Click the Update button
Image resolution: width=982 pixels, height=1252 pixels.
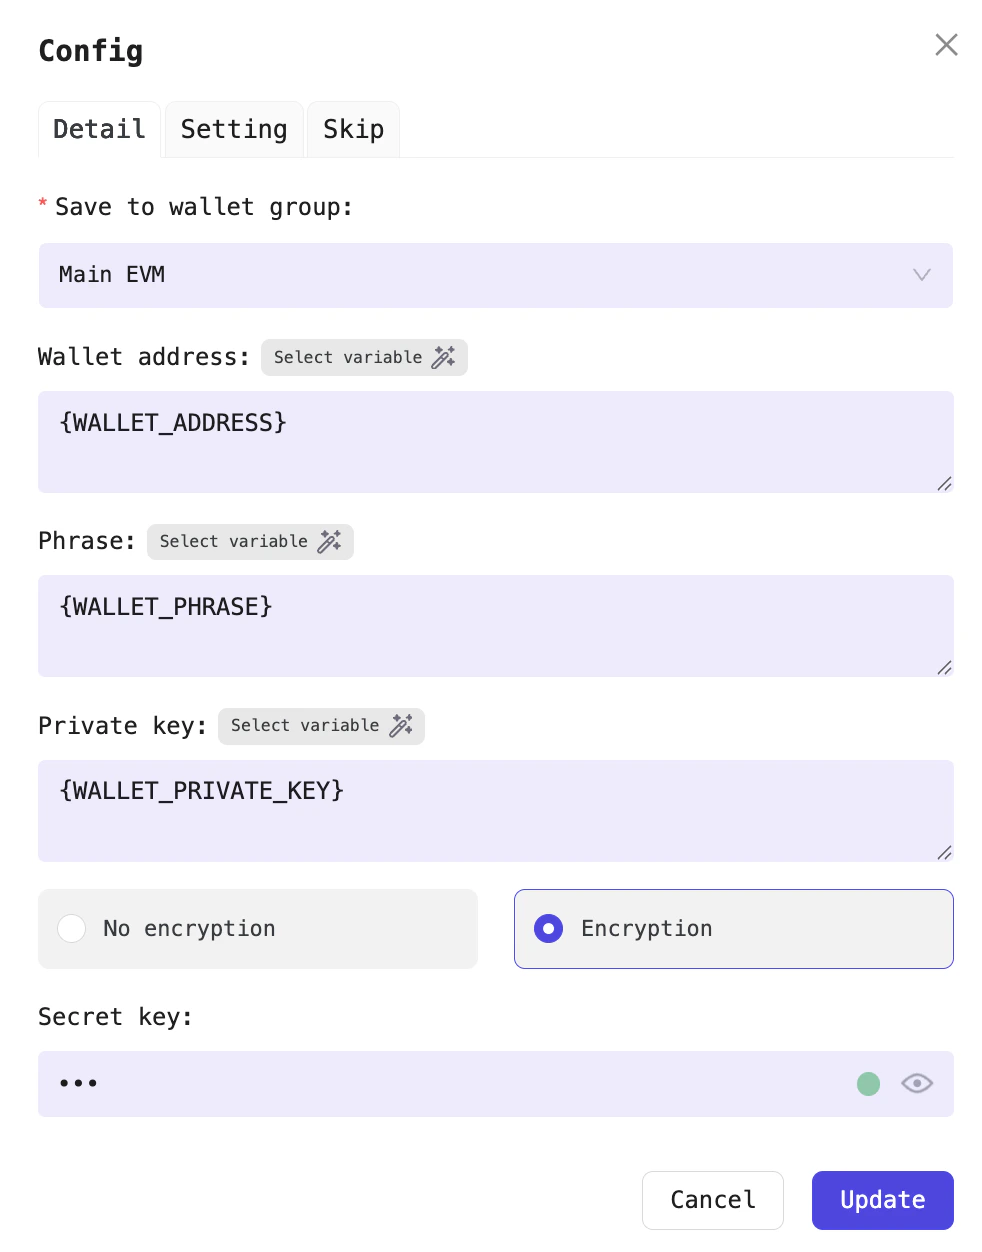882,1200
